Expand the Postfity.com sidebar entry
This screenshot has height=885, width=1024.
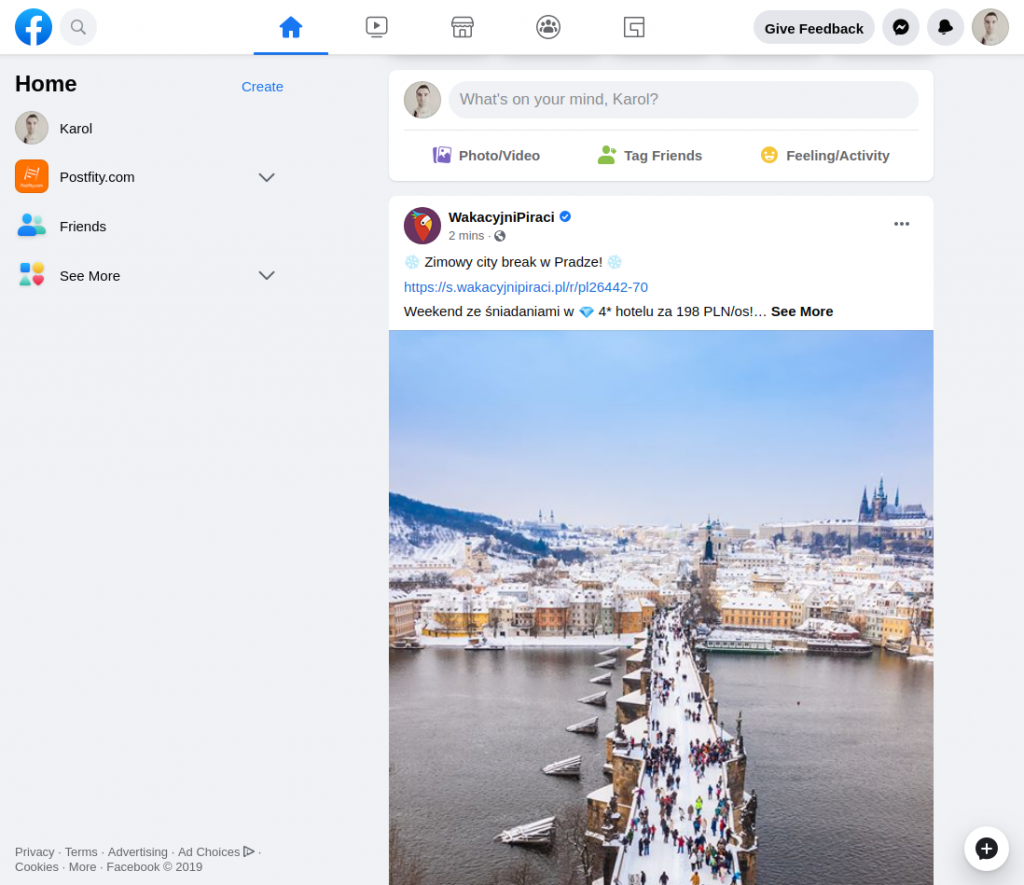tap(267, 177)
